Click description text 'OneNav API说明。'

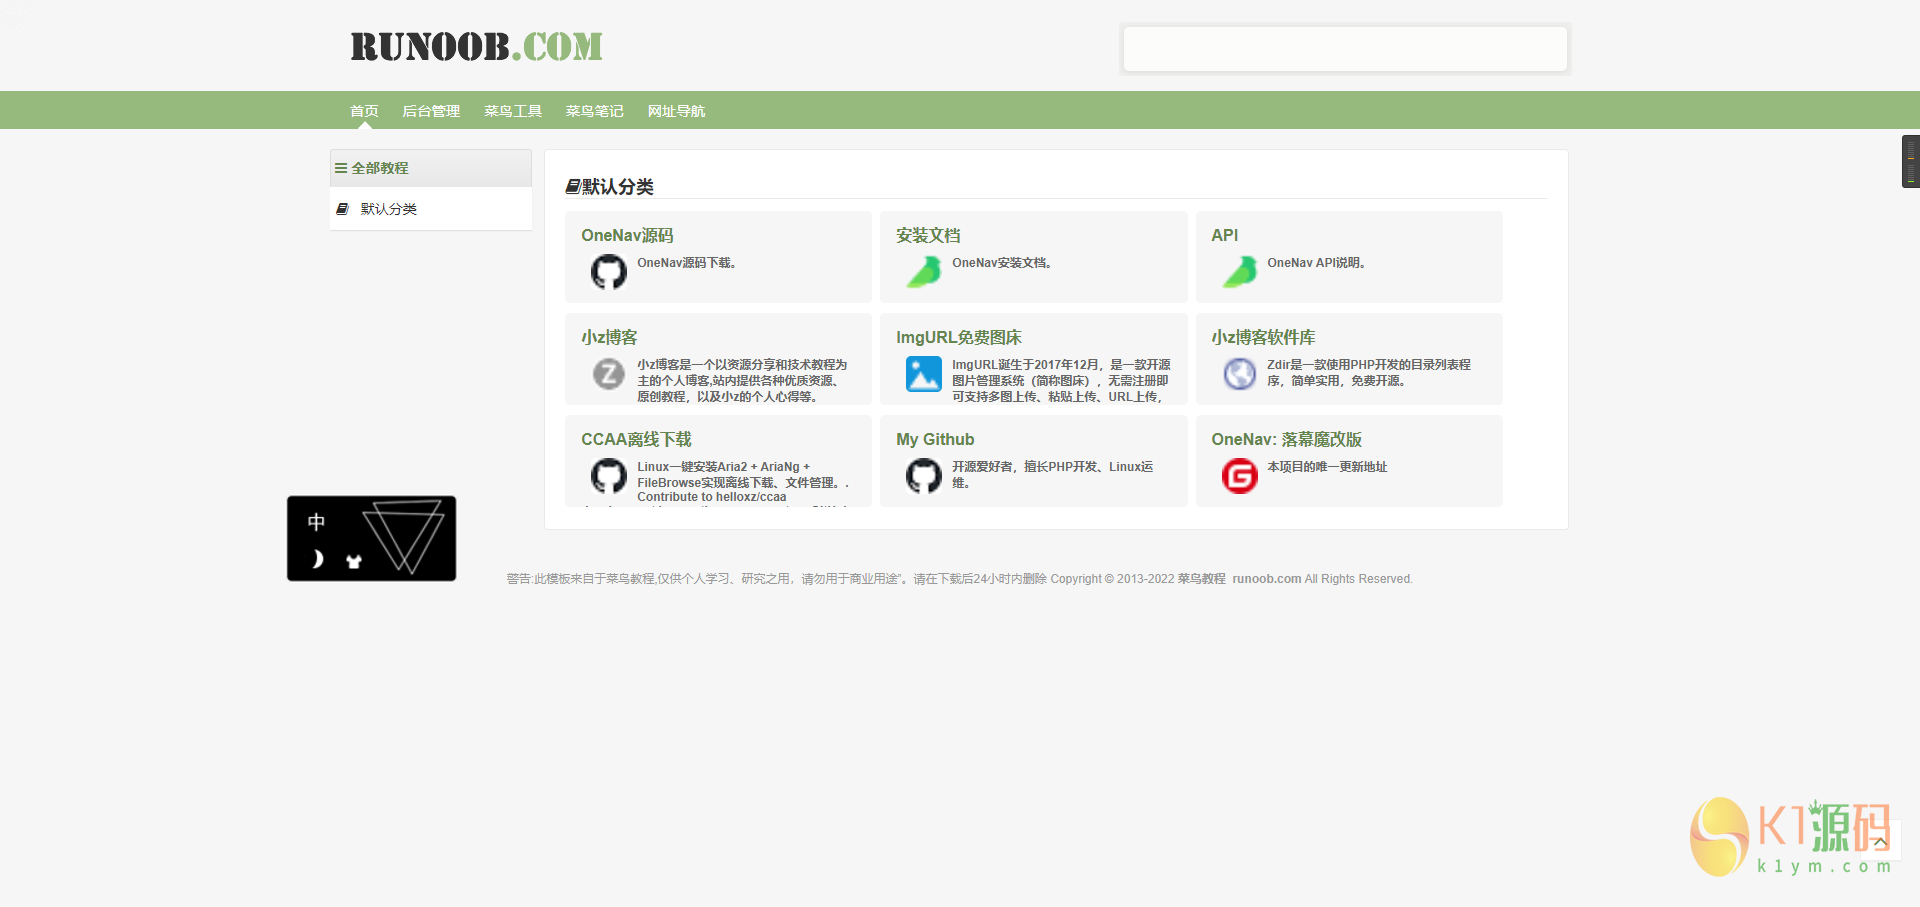[x=1317, y=263]
